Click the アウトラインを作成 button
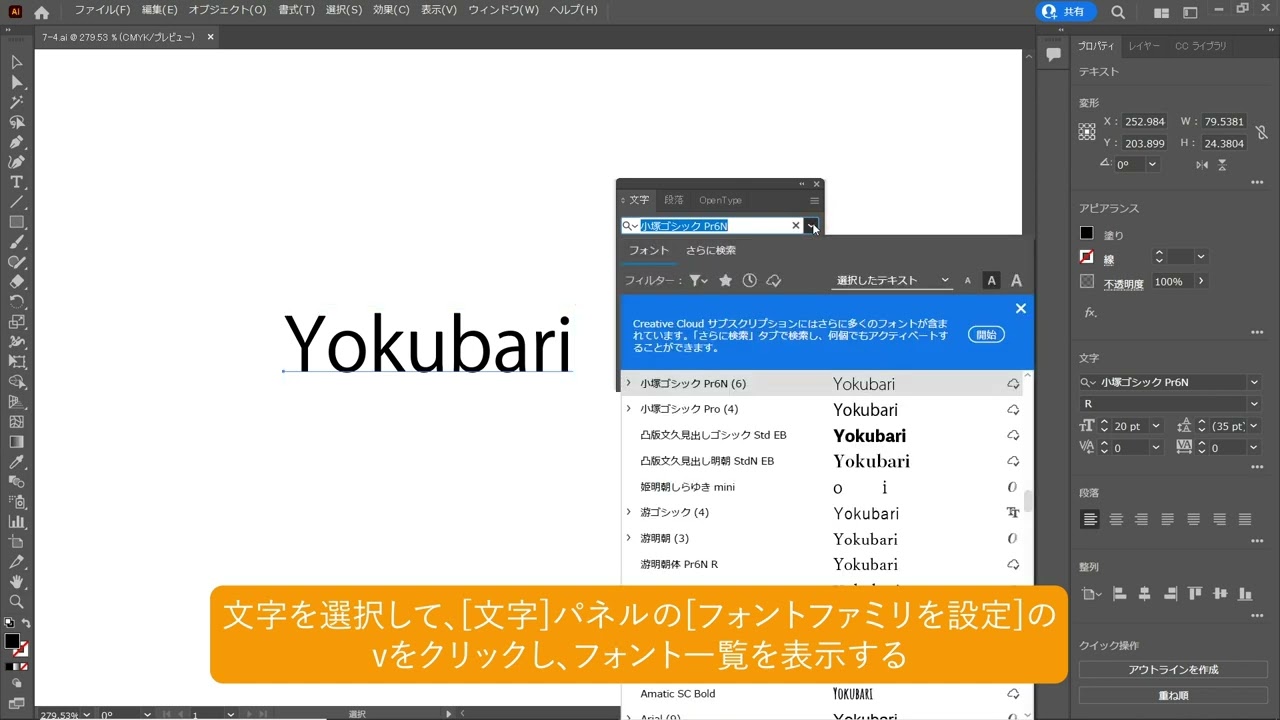The height and width of the screenshot is (720, 1280). [x=1173, y=670]
